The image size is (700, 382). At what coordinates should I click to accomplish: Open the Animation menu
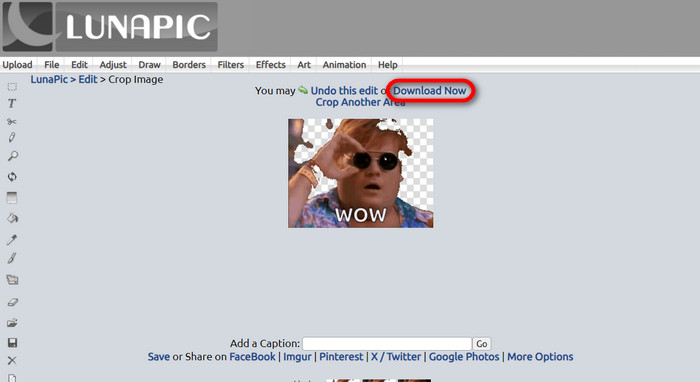pos(344,65)
